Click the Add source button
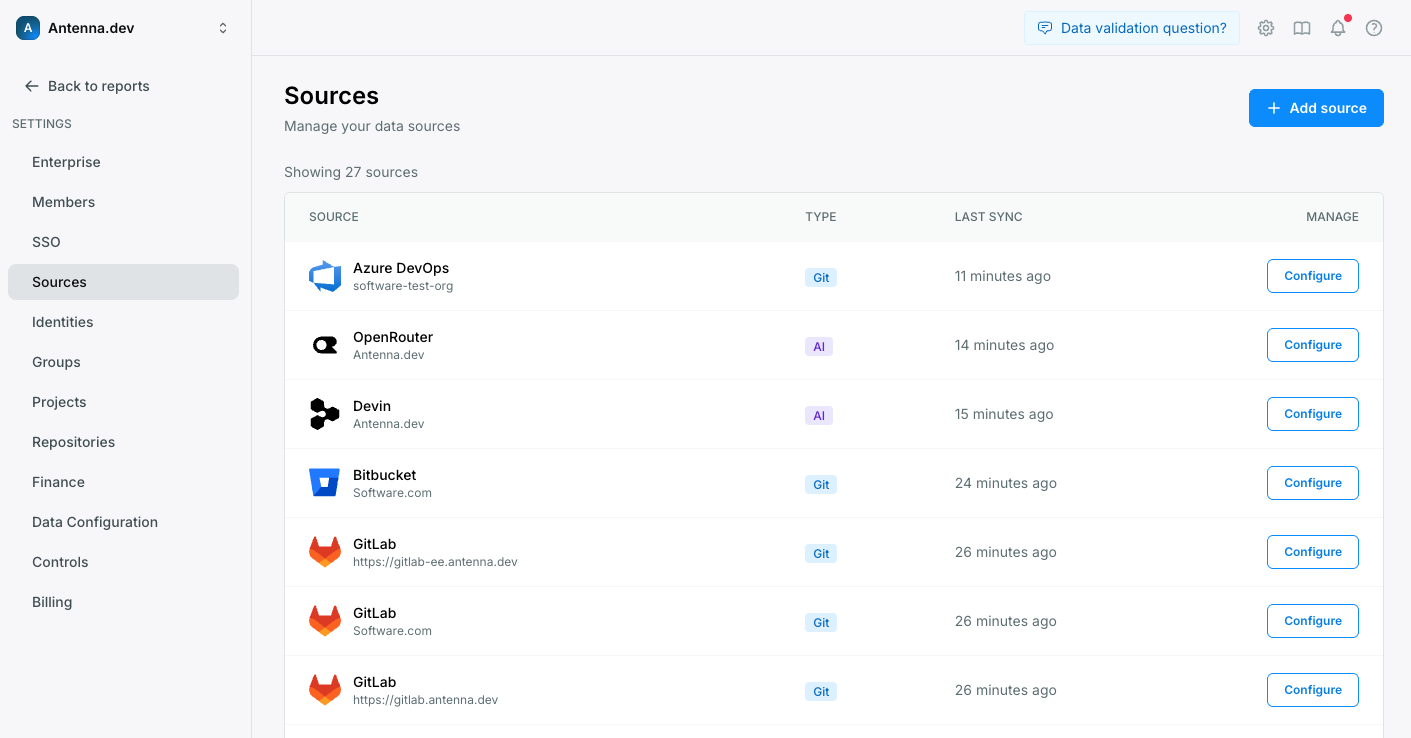 tap(1316, 108)
